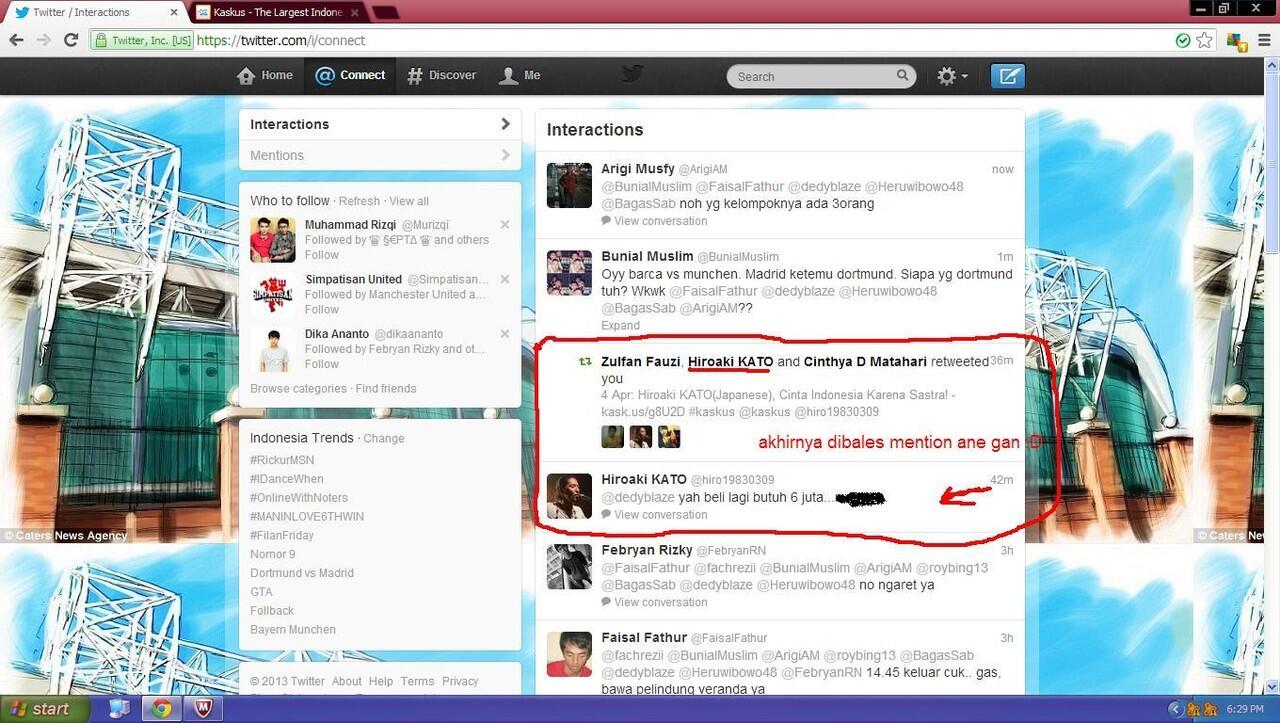Select Interactions in sidebar
The image size is (1280, 723).
(x=380, y=124)
